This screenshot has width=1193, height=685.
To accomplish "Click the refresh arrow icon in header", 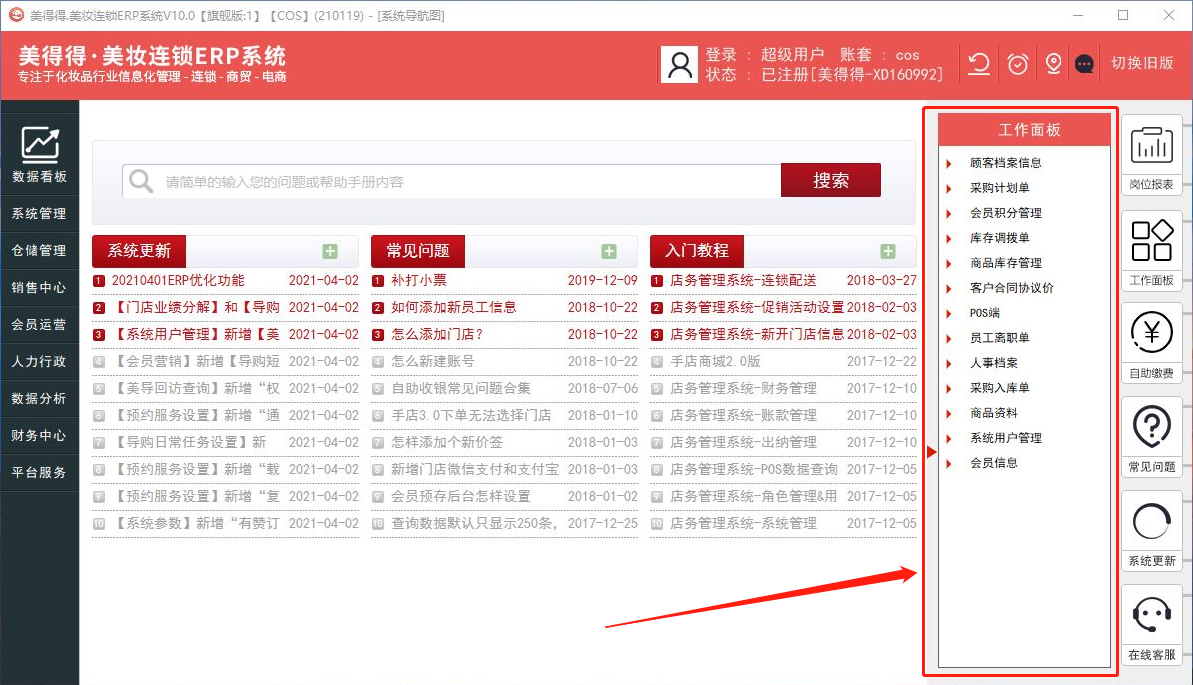I will point(979,64).
